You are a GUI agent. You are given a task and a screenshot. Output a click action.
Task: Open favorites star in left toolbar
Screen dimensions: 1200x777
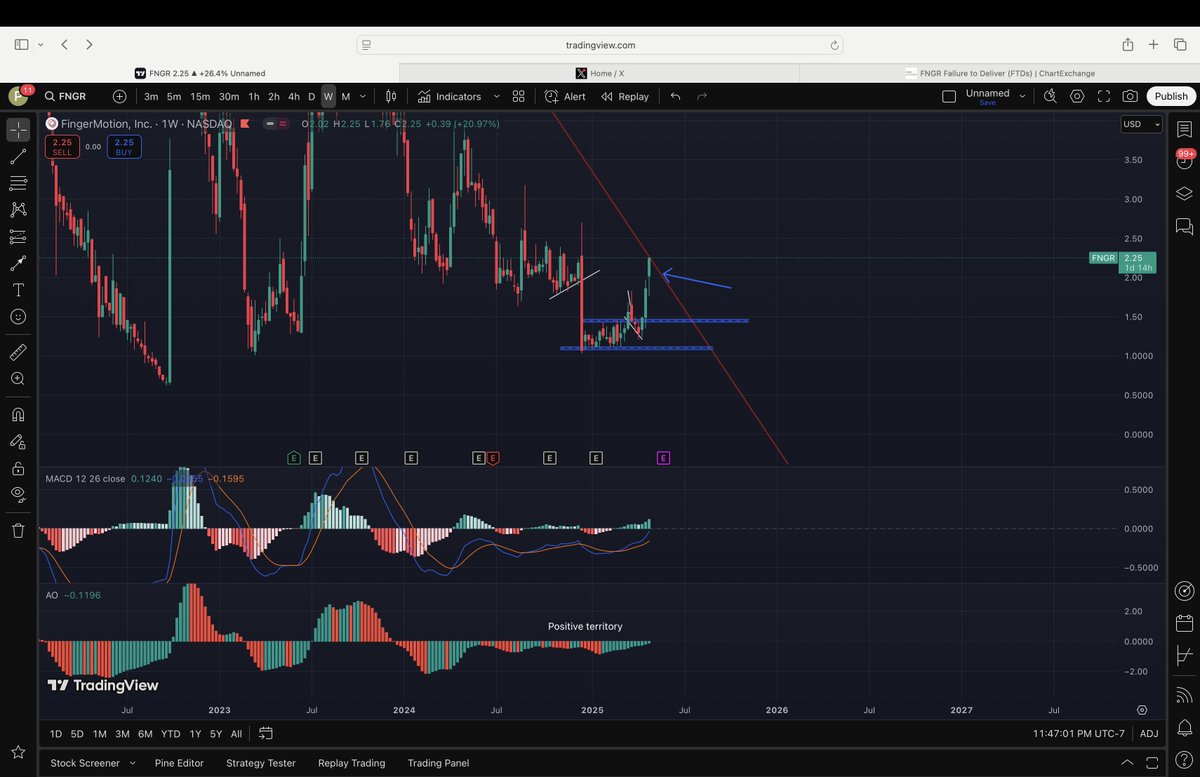(18, 751)
